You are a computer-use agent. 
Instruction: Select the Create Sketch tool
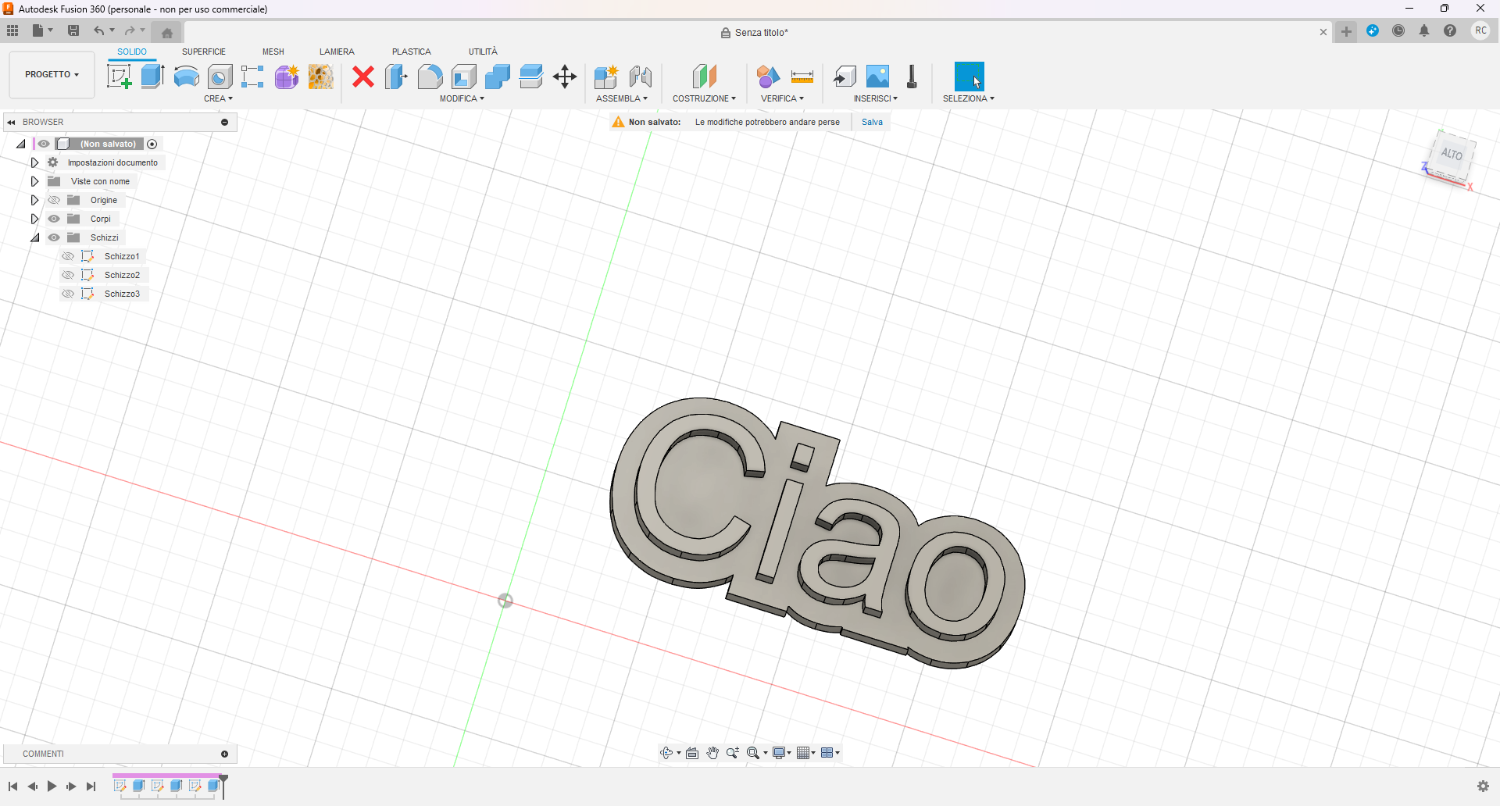coord(119,77)
